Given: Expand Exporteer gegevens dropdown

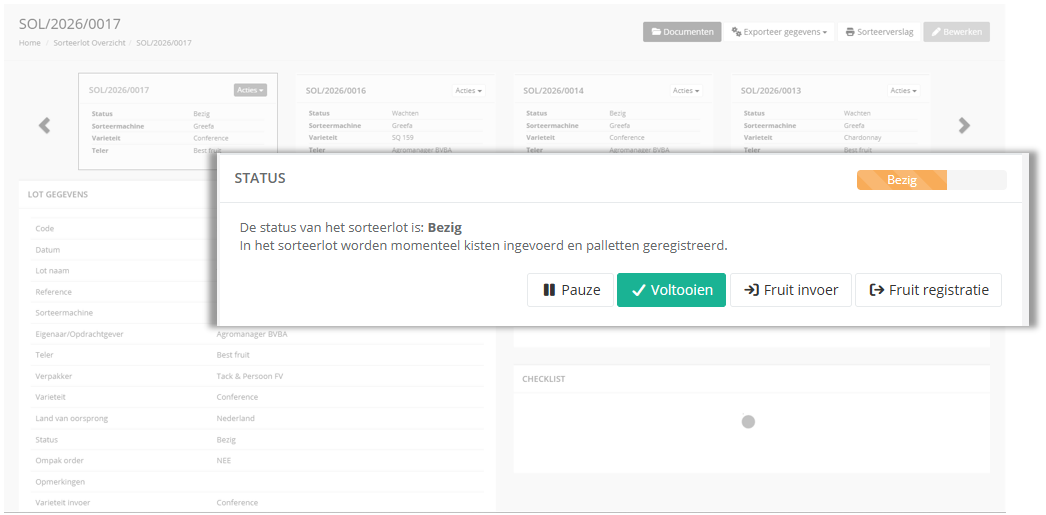Looking at the screenshot, I should pyautogui.click(x=779, y=32).
